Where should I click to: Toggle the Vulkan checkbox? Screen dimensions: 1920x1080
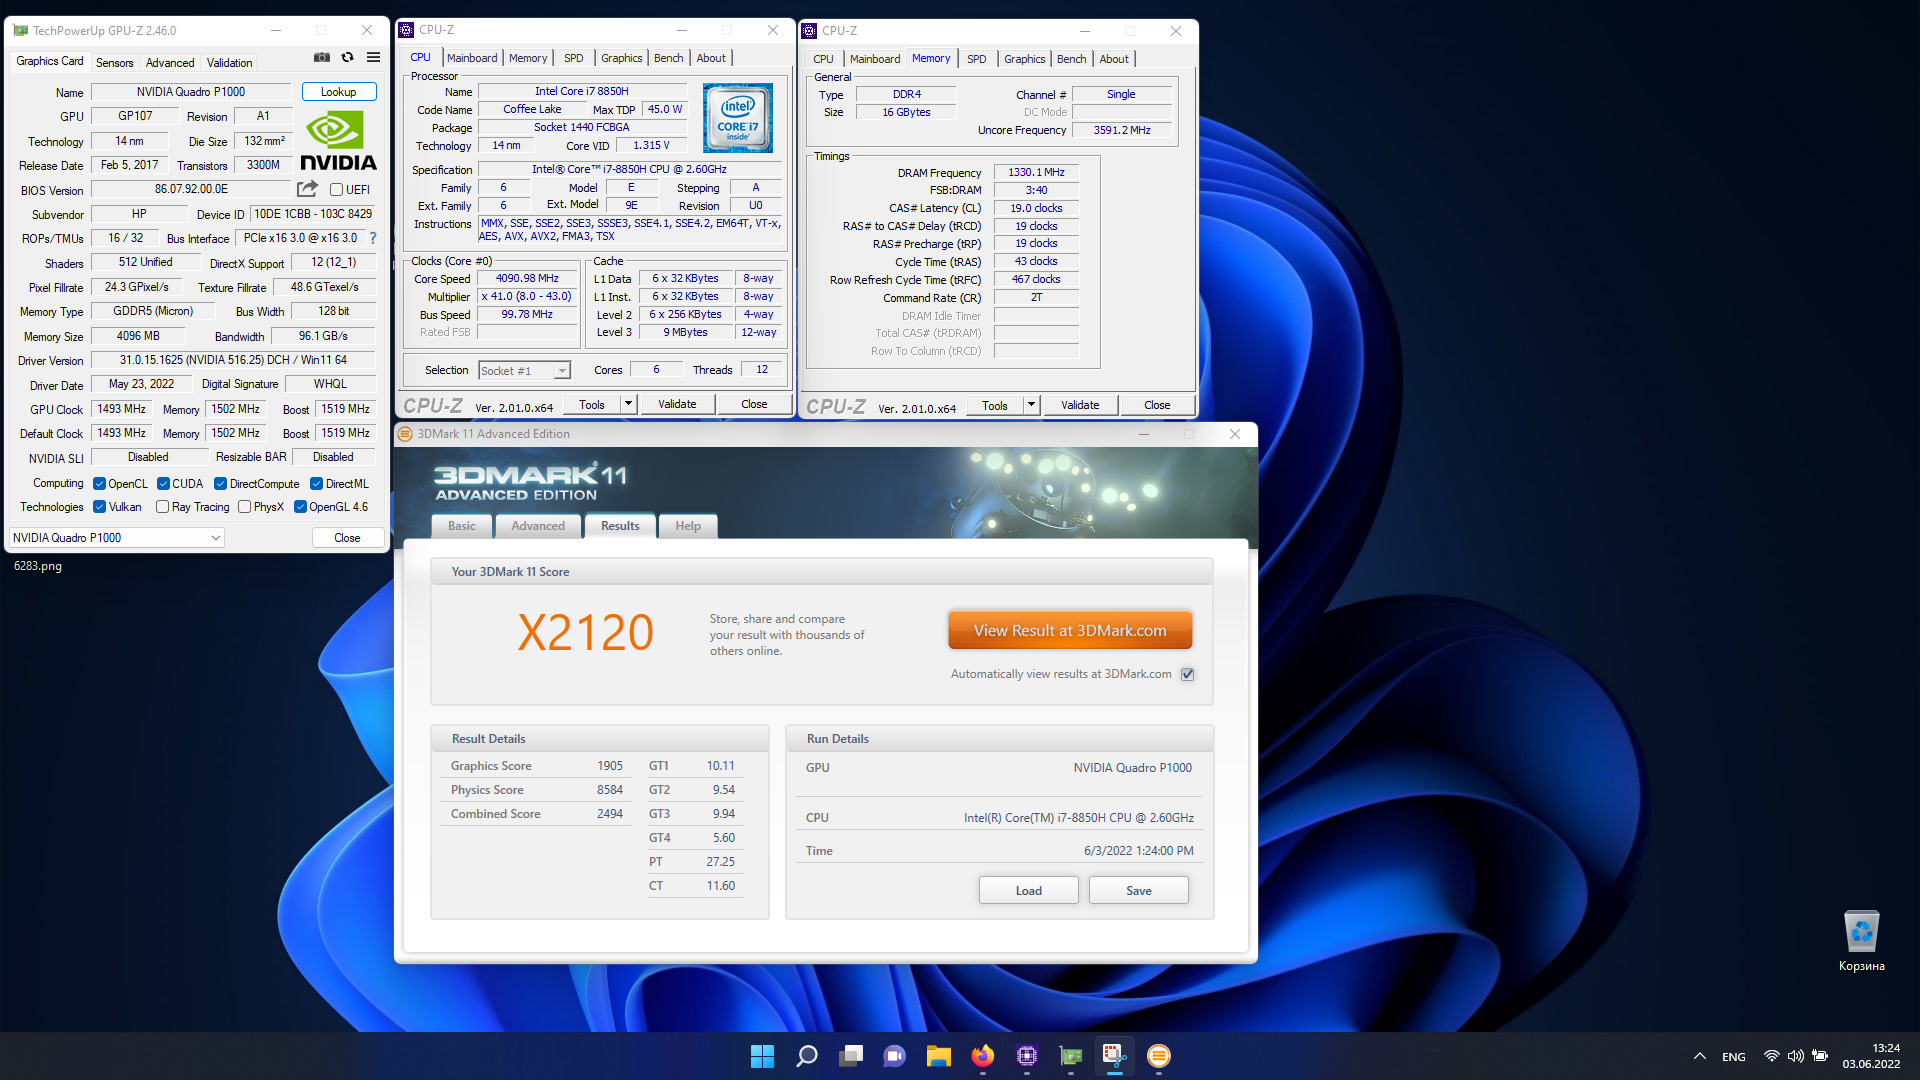coord(99,507)
